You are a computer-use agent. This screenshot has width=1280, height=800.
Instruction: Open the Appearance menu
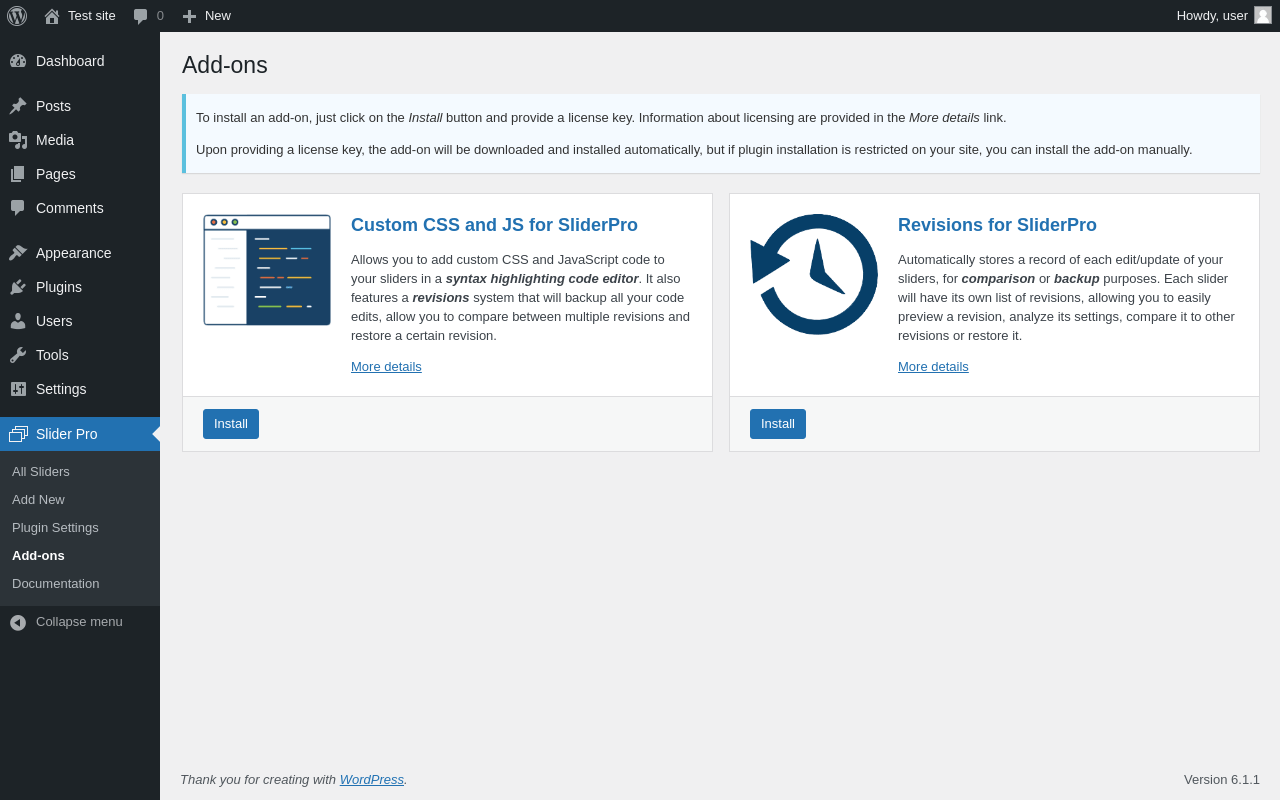(x=80, y=253)
